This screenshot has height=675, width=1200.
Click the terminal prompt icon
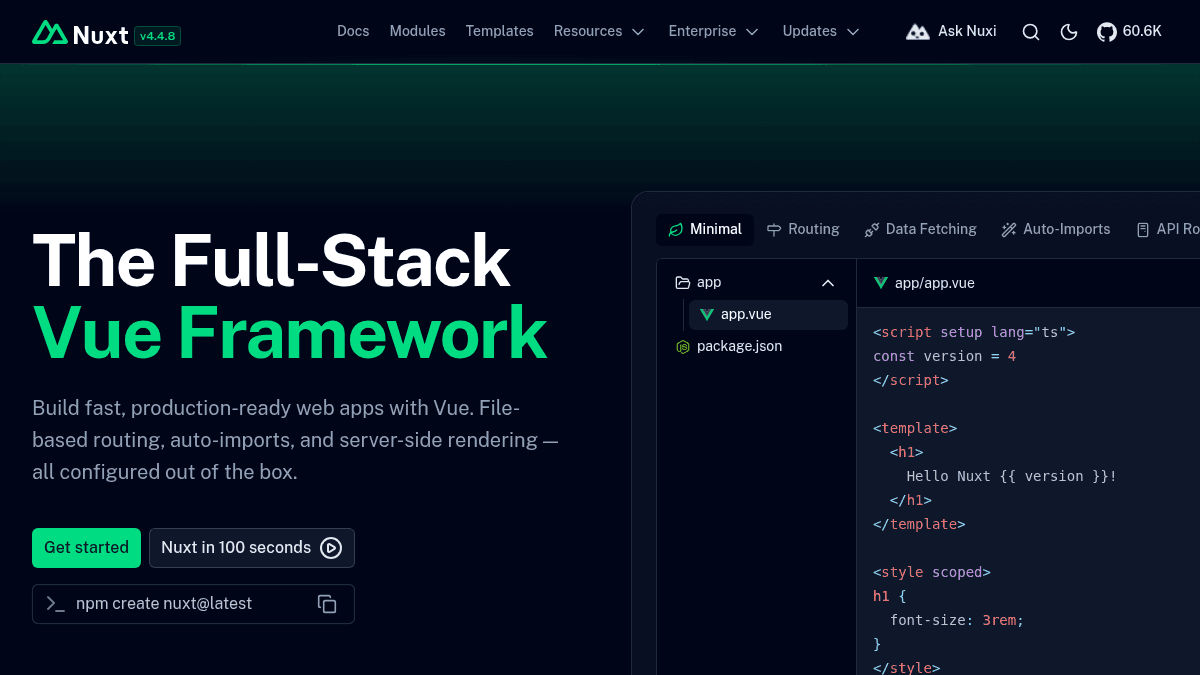pyautogui.click(x=56, y=604)
